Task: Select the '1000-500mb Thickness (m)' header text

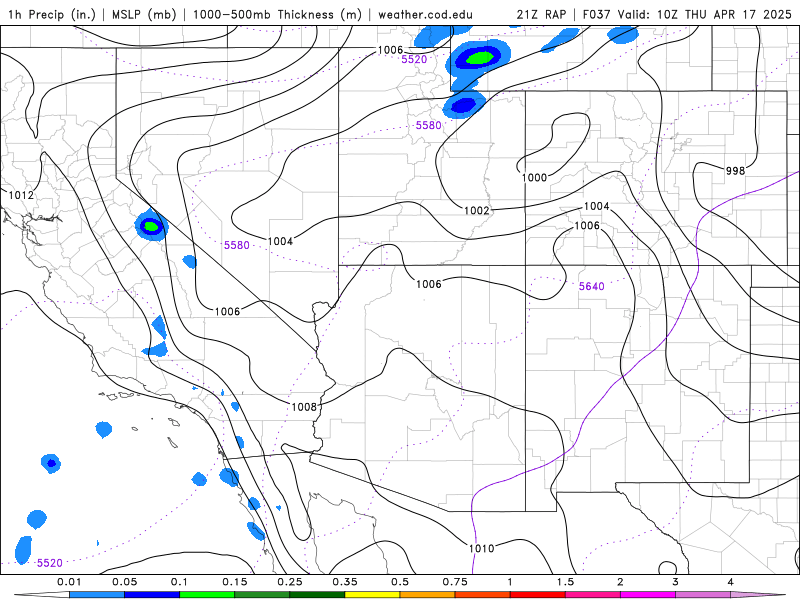Action: 277,14
